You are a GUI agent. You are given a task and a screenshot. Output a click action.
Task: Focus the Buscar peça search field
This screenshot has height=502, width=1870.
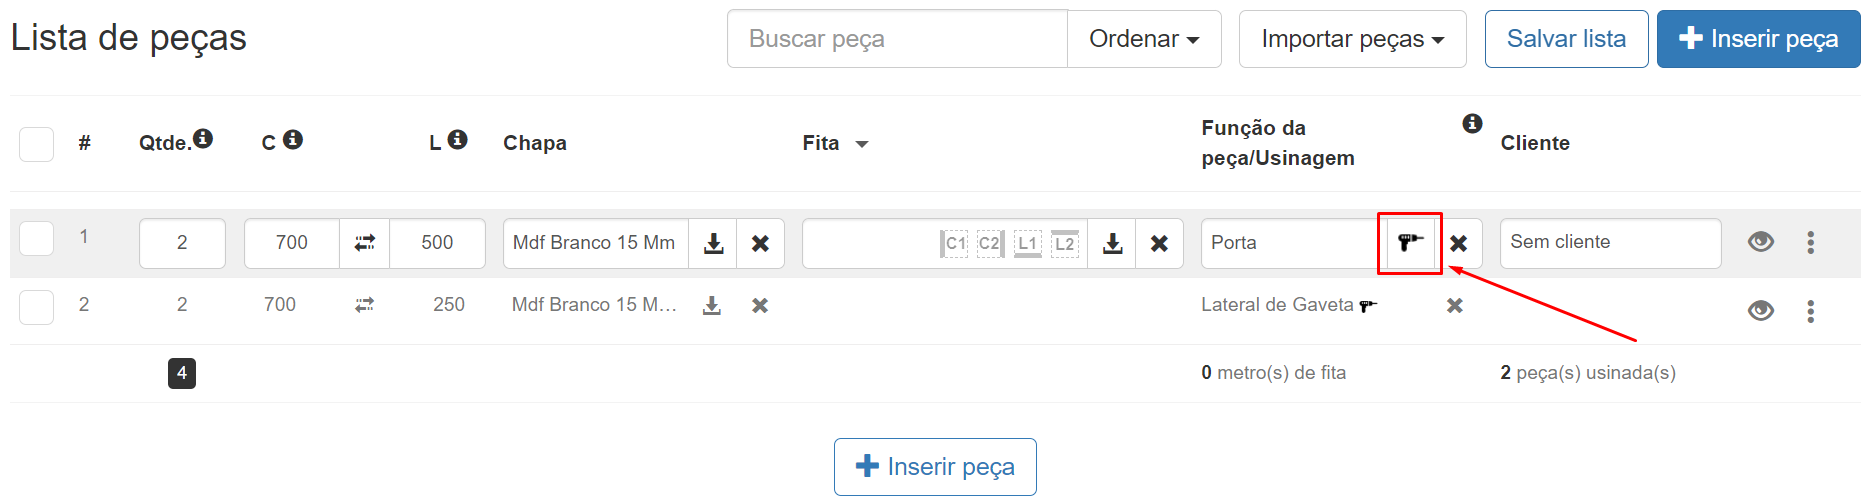click(897, 39)
